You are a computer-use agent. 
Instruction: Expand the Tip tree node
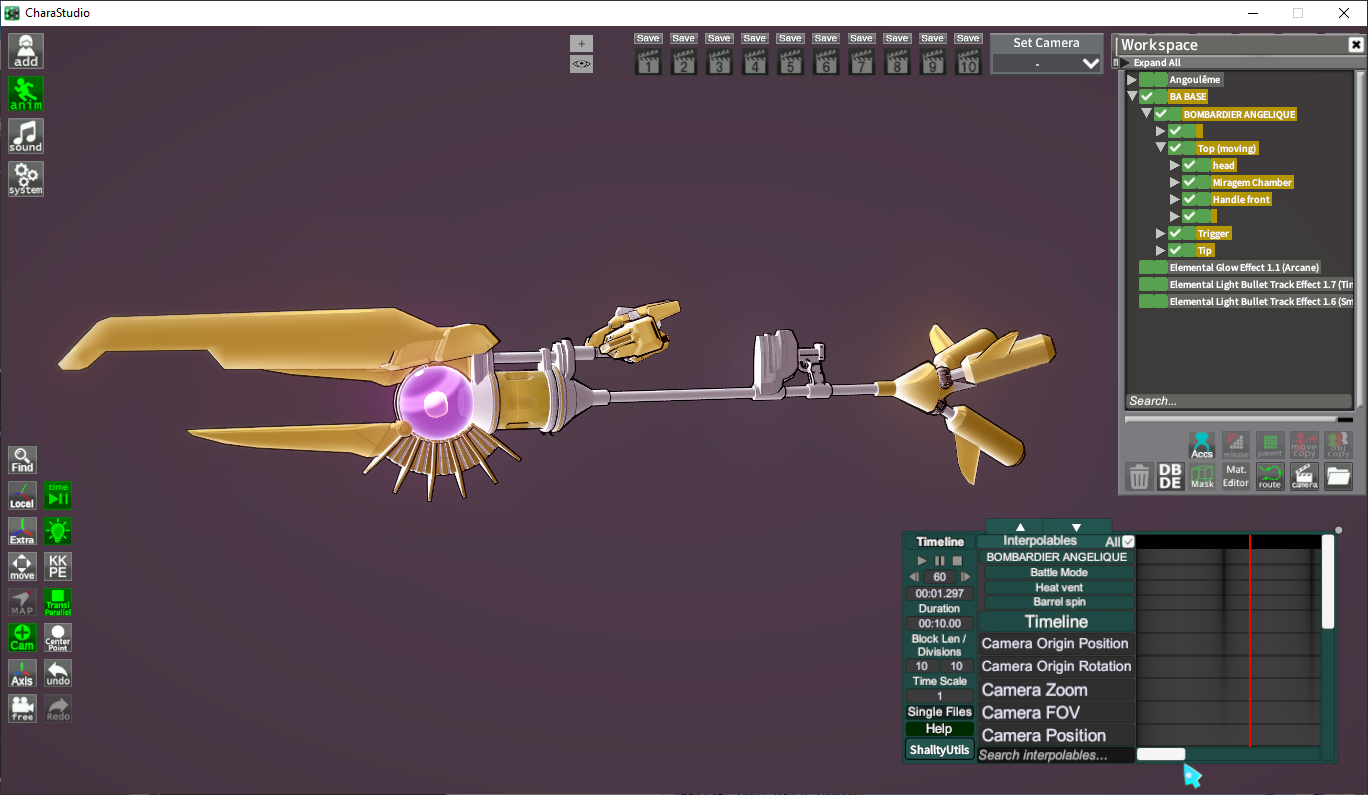click(1160, 250)
